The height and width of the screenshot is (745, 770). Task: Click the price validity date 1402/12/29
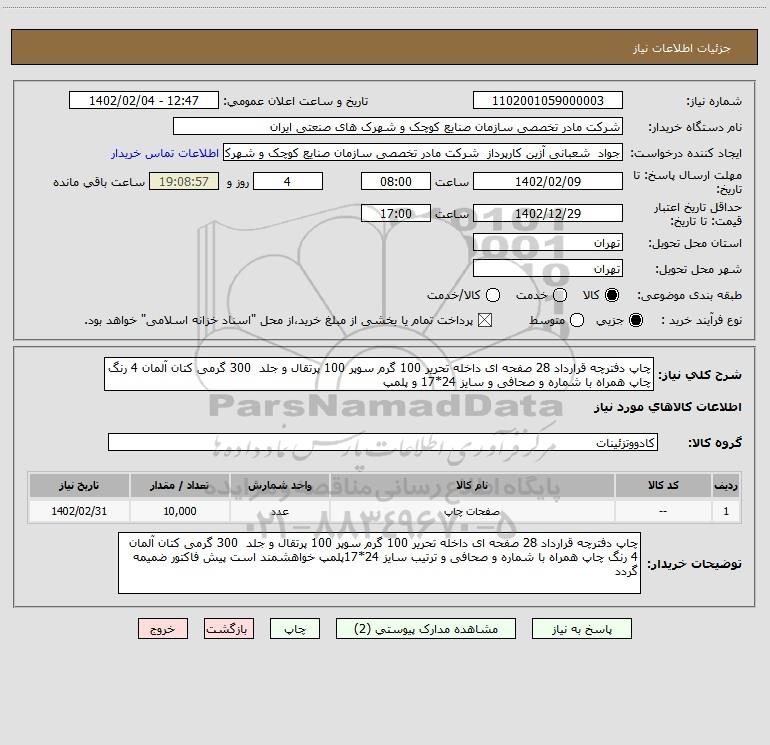pos(548,214)
